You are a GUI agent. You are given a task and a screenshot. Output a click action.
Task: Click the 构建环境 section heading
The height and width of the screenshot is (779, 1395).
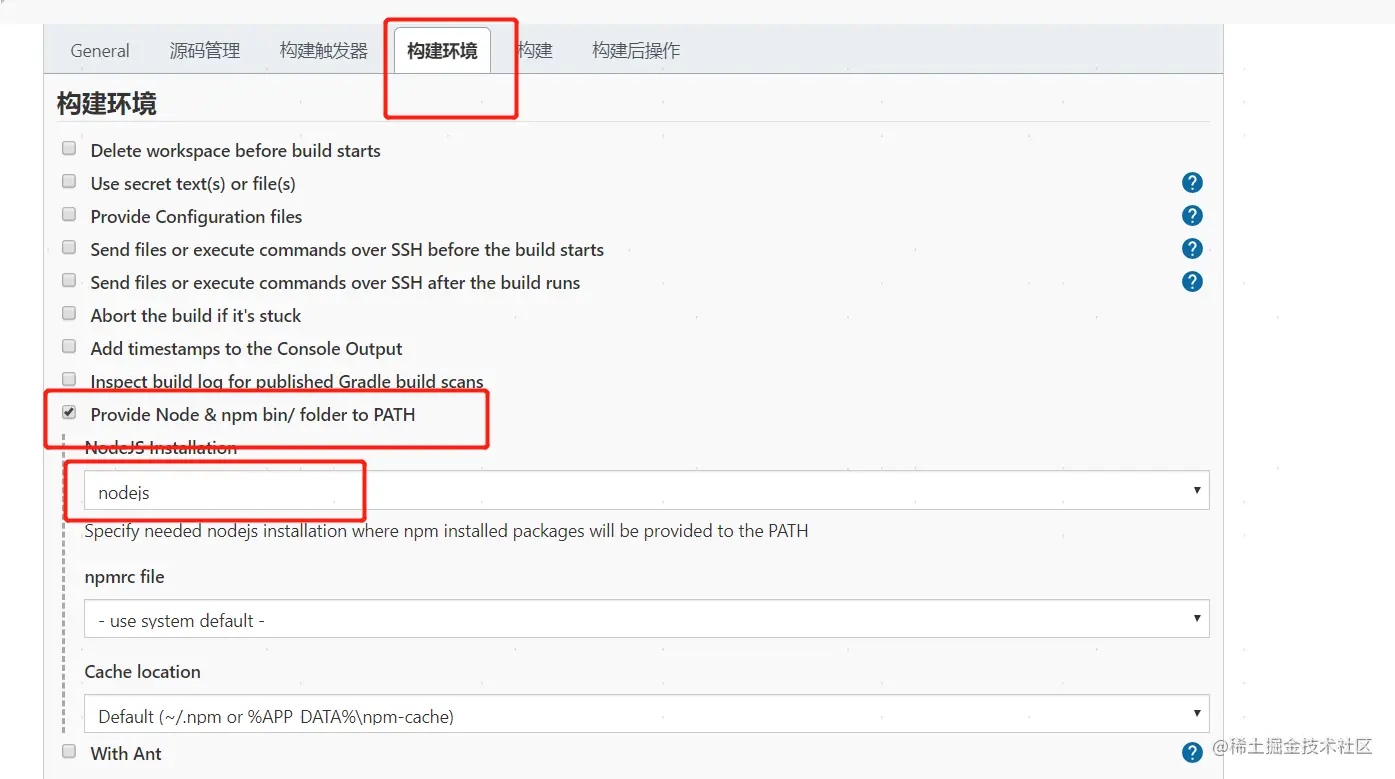click(107, 104)
